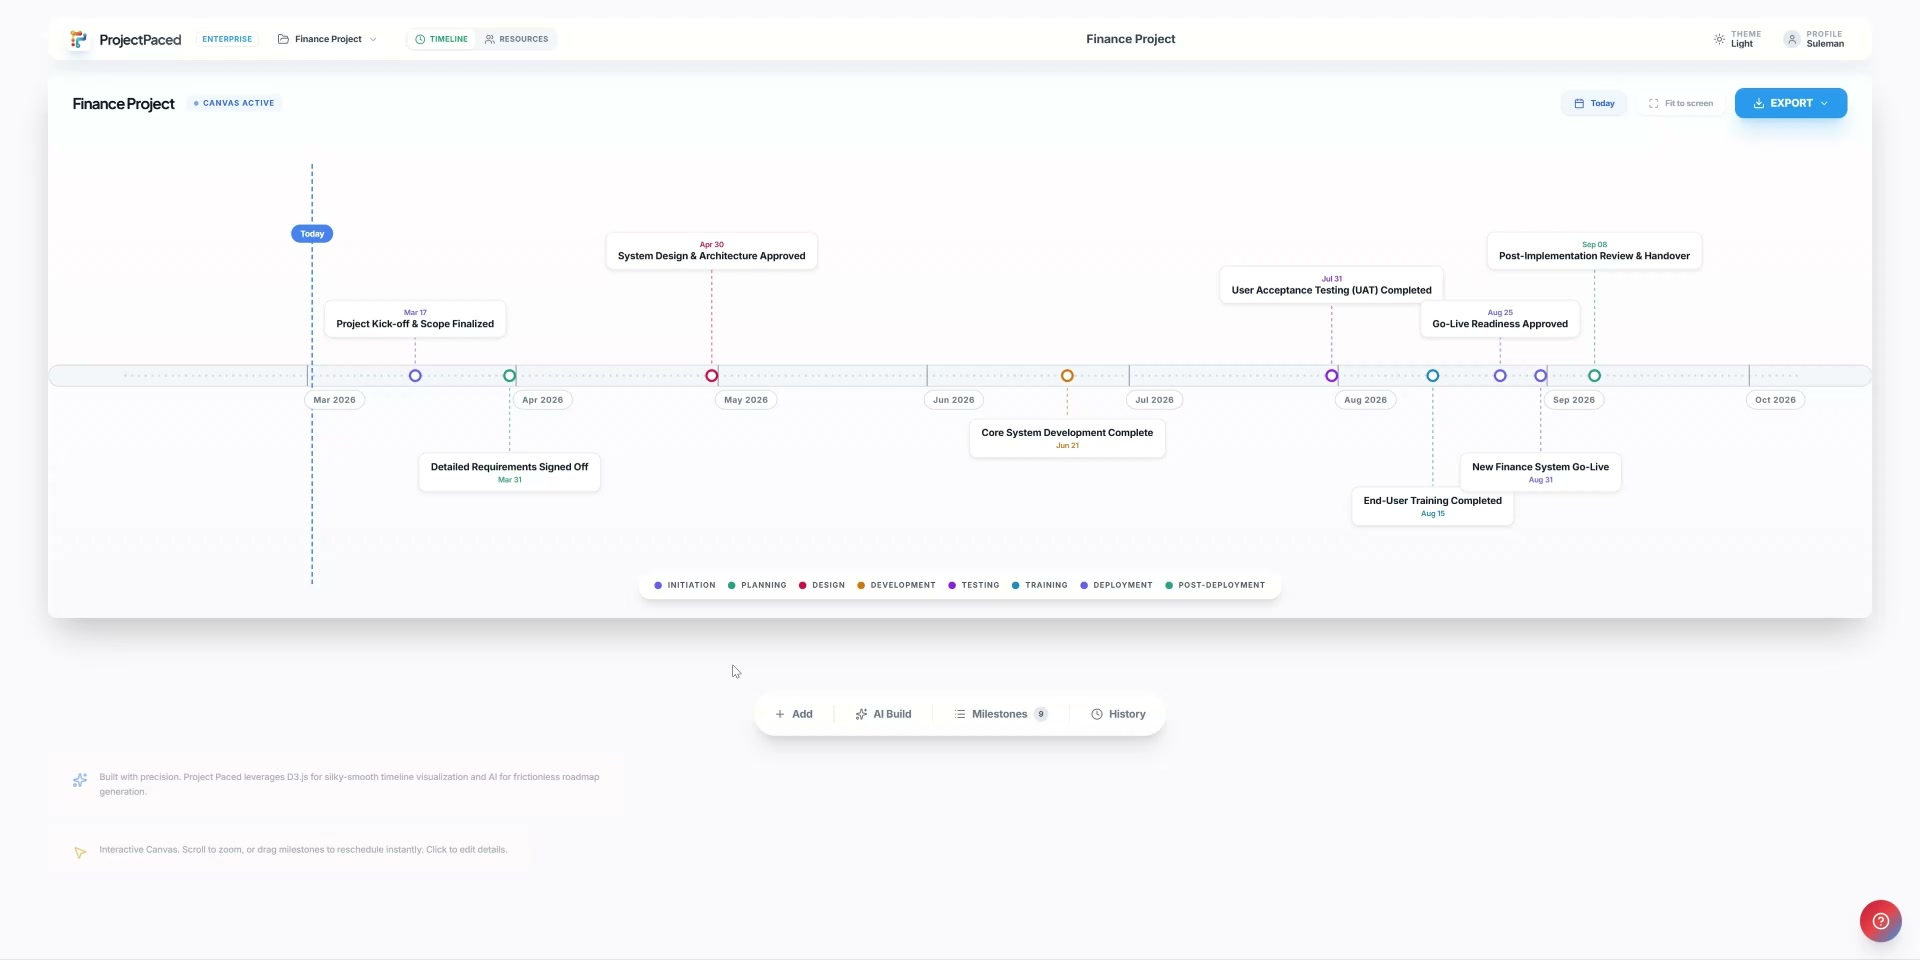The image size is (1920, 960).
Task: Click the ProjectPaced logo icon
Action: pyautogui.click(x=78, y=40)
